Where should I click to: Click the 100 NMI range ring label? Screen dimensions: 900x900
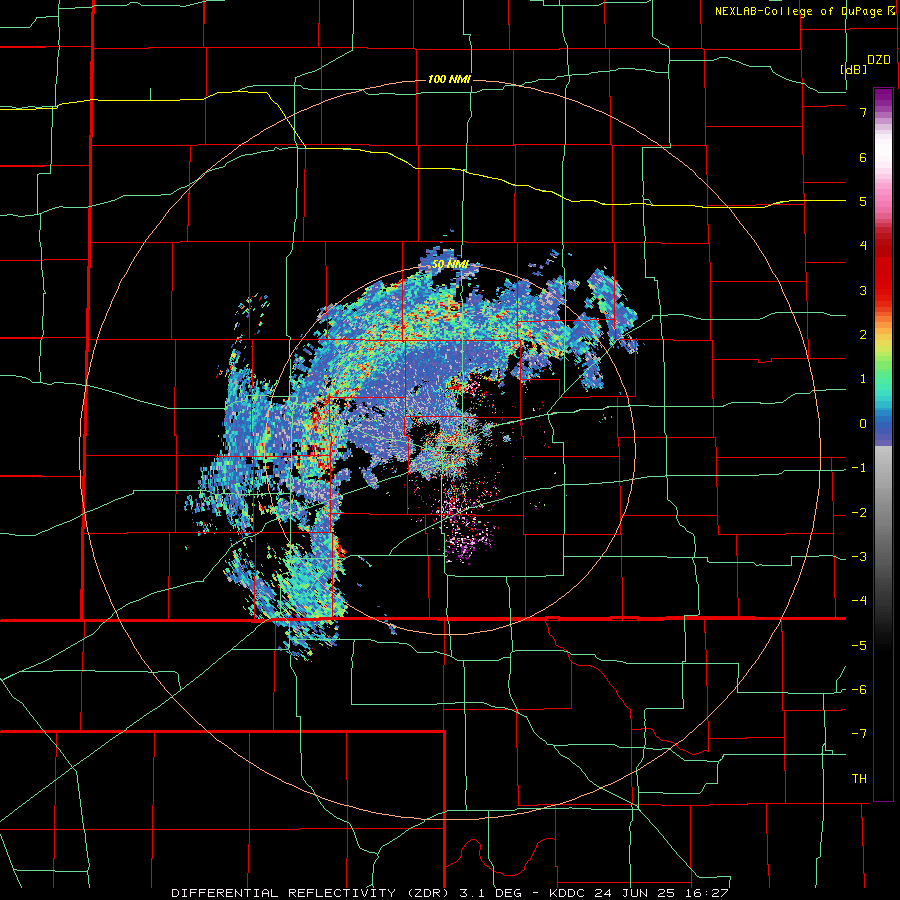click(x=449, y=79)
